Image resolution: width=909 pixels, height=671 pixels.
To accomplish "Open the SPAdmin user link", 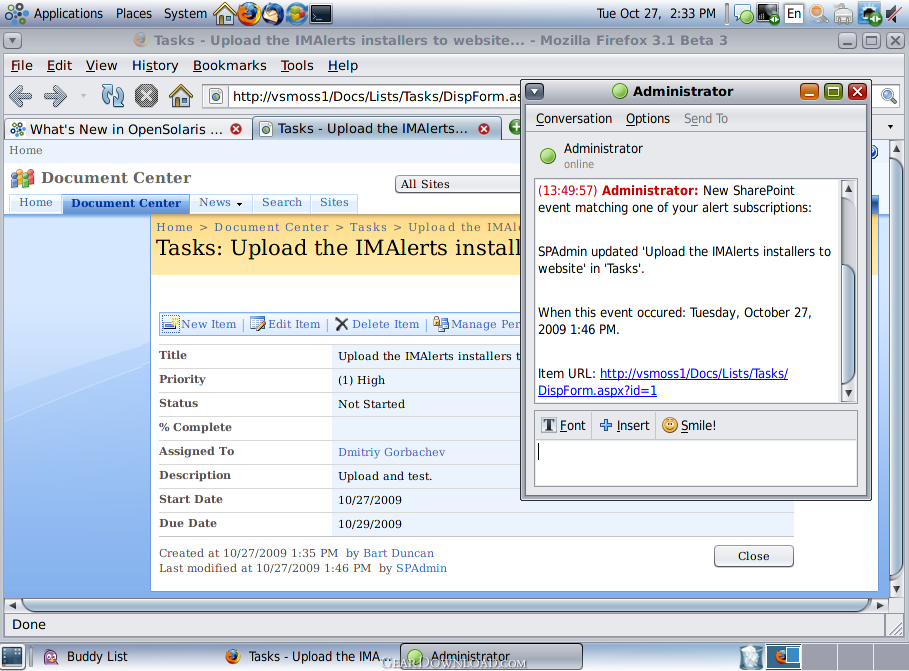I will tap(421, 568).
